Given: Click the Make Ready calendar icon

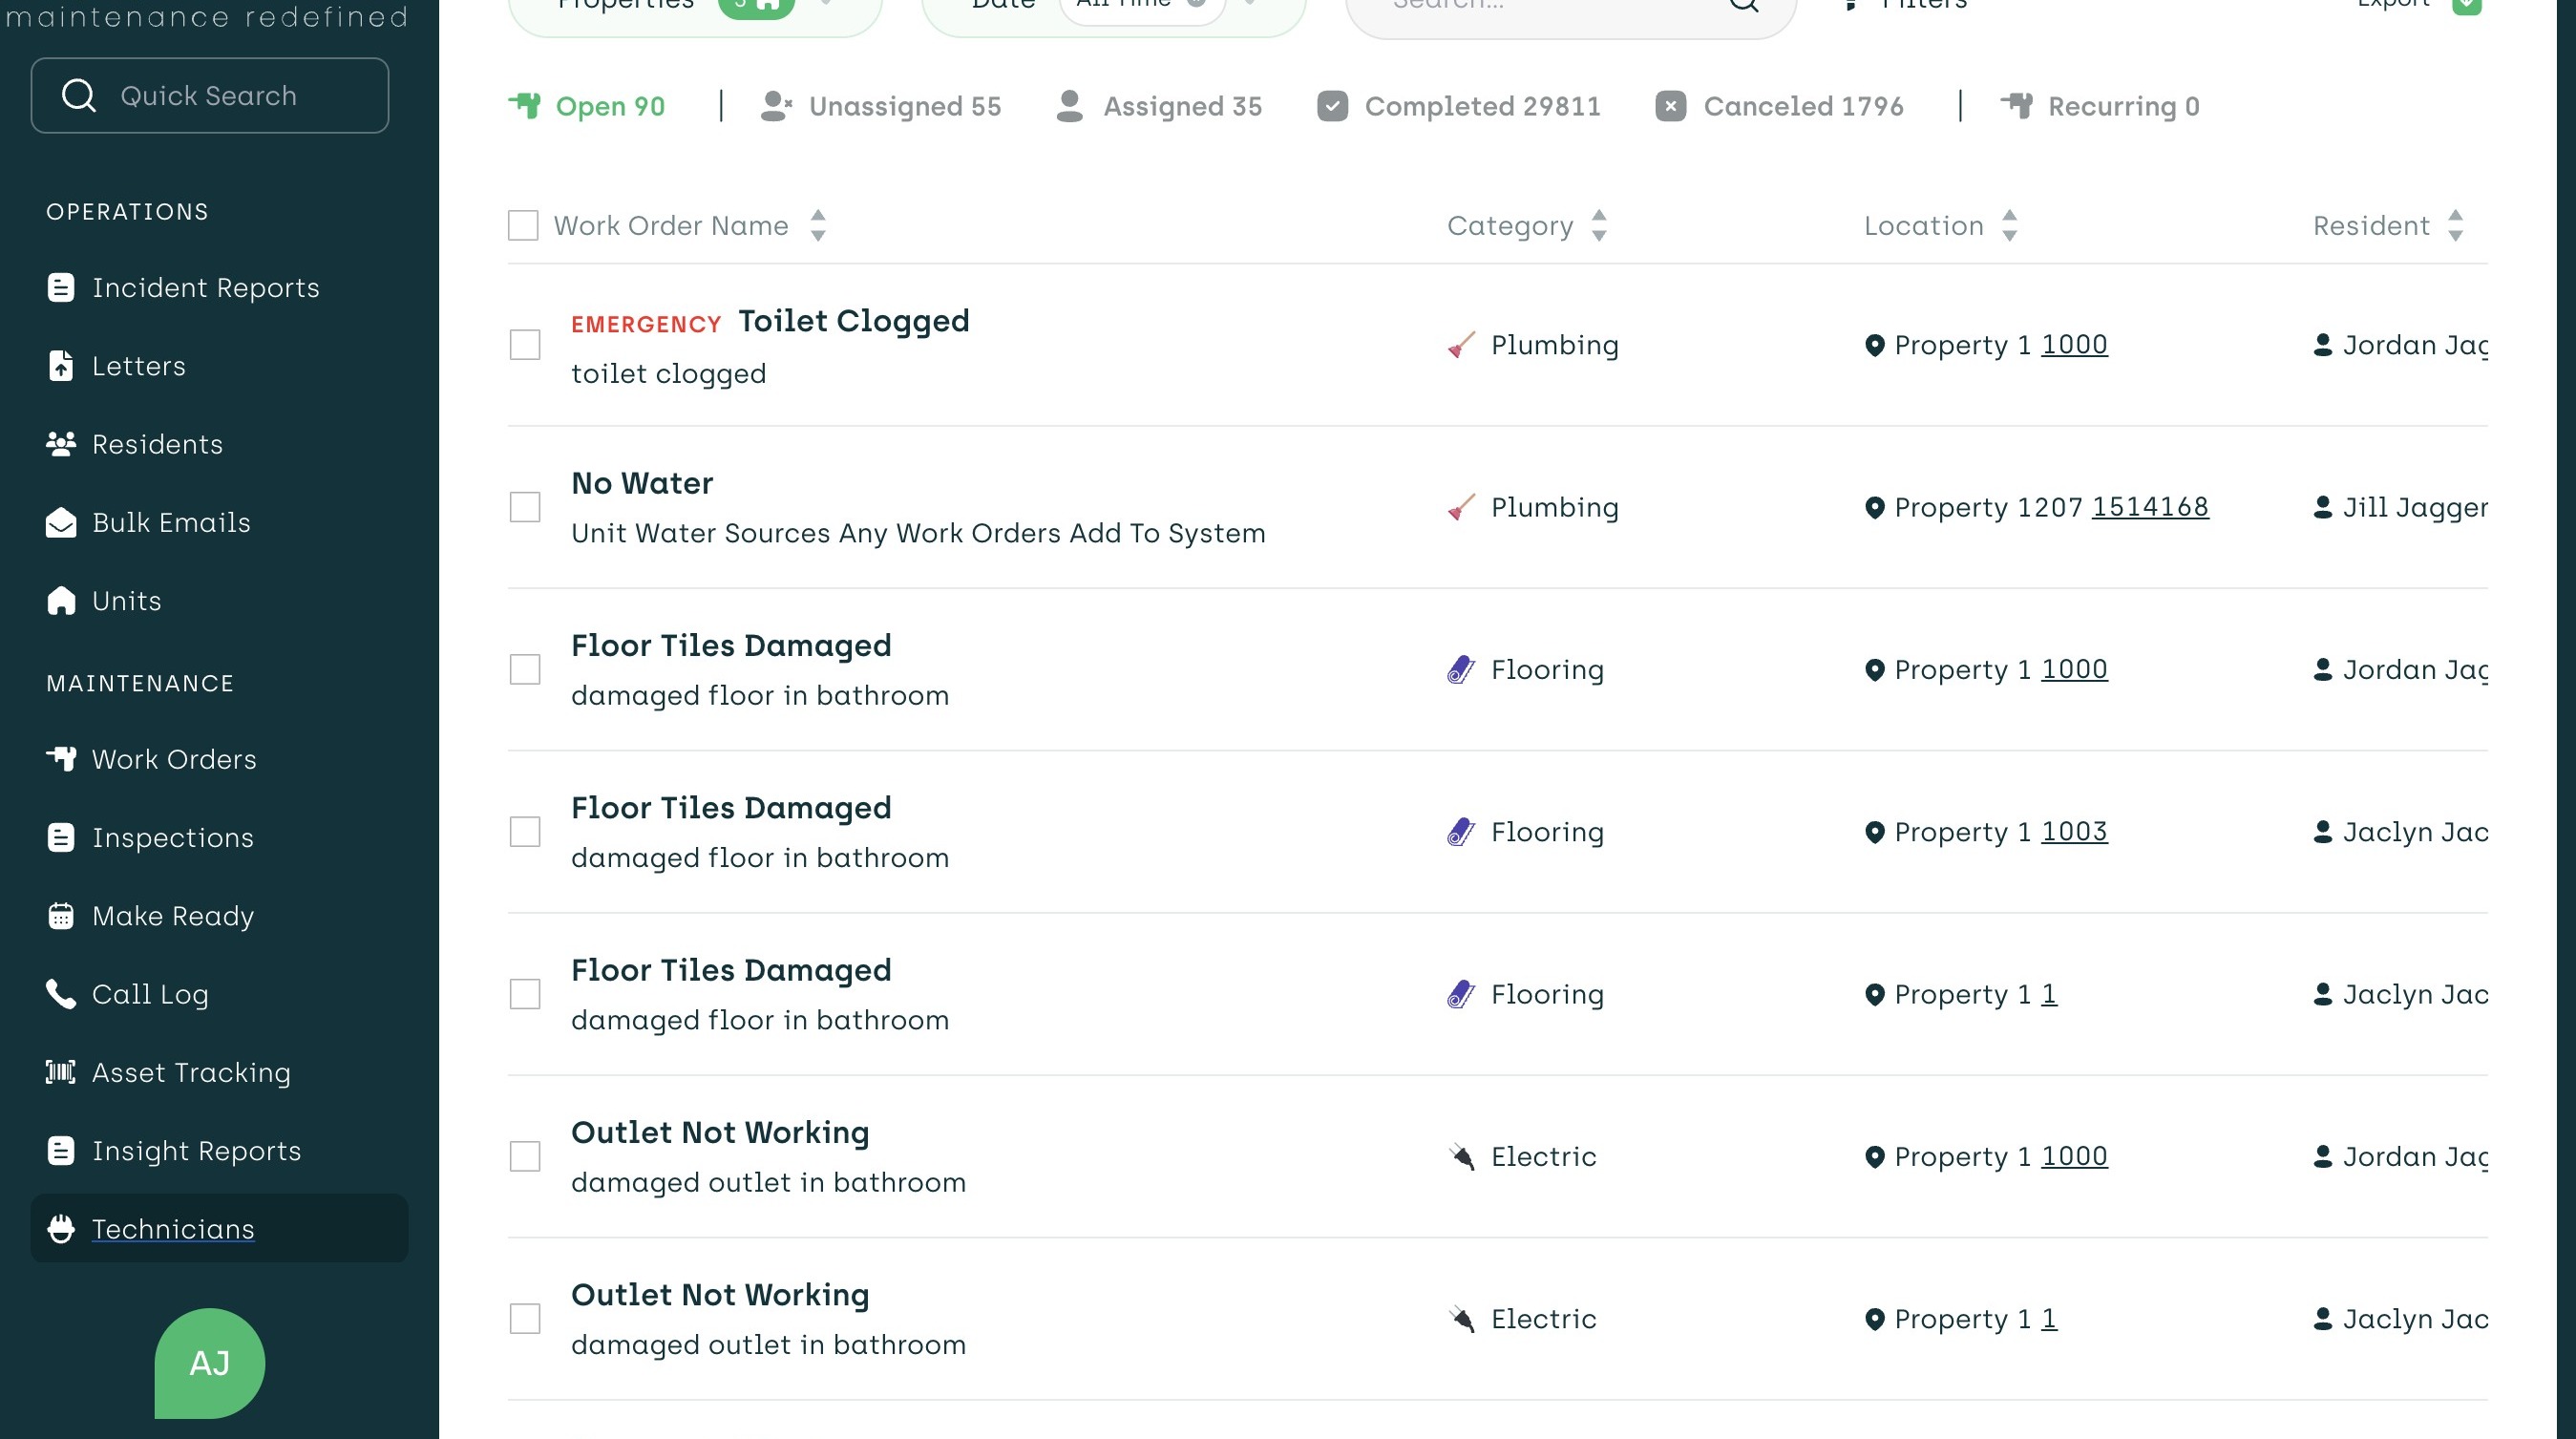Looking at the screenshot, I should pos(61,916).
